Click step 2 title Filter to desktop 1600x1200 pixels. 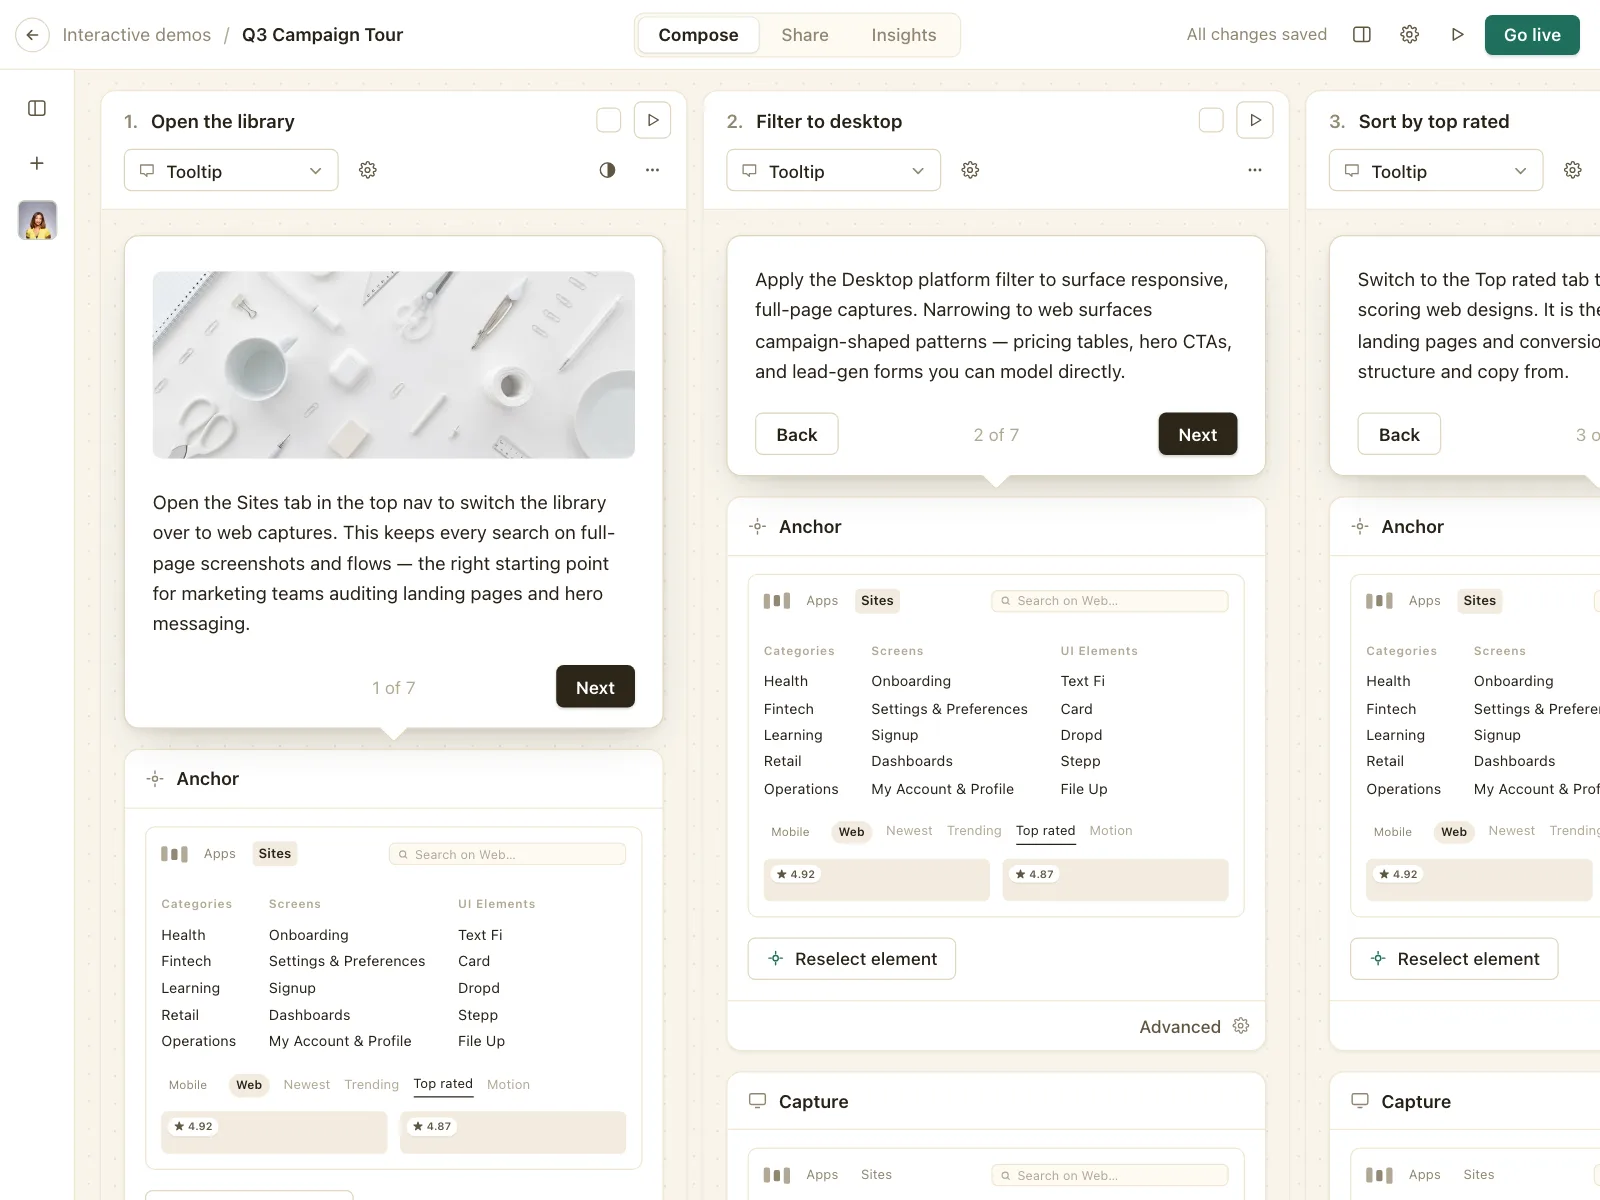tap(829, 121)
